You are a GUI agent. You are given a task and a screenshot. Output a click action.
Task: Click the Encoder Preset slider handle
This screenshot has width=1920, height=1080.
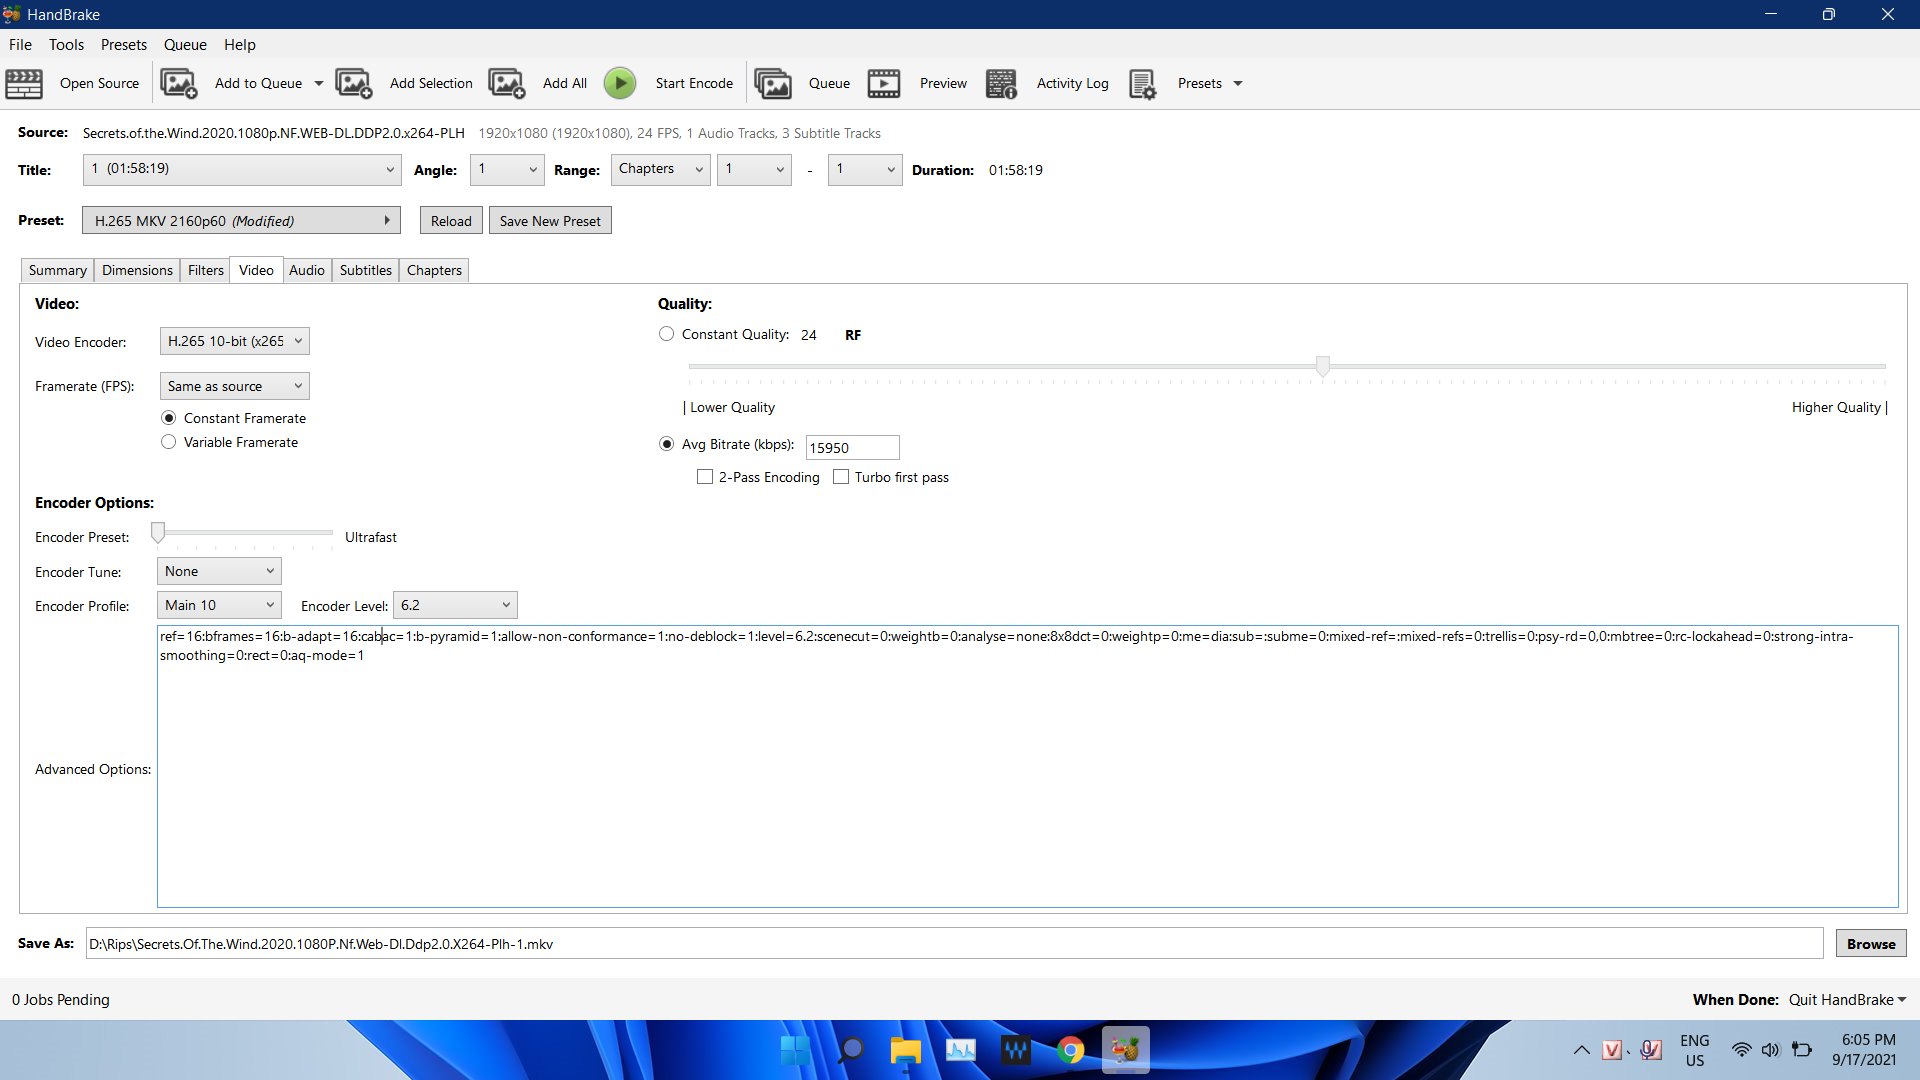pyautogui.click(x=158, y=533)
